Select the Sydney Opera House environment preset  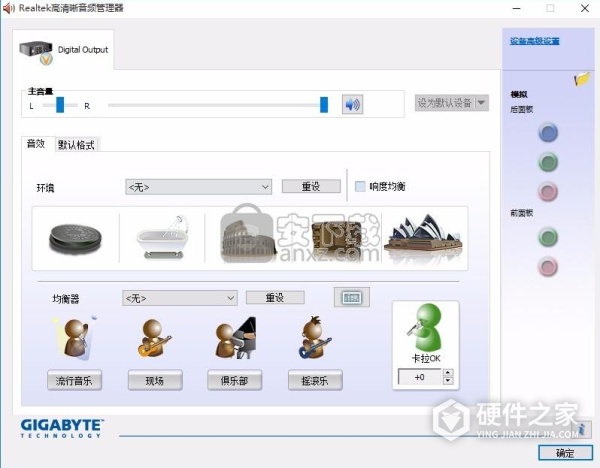(x=424, y=235)
